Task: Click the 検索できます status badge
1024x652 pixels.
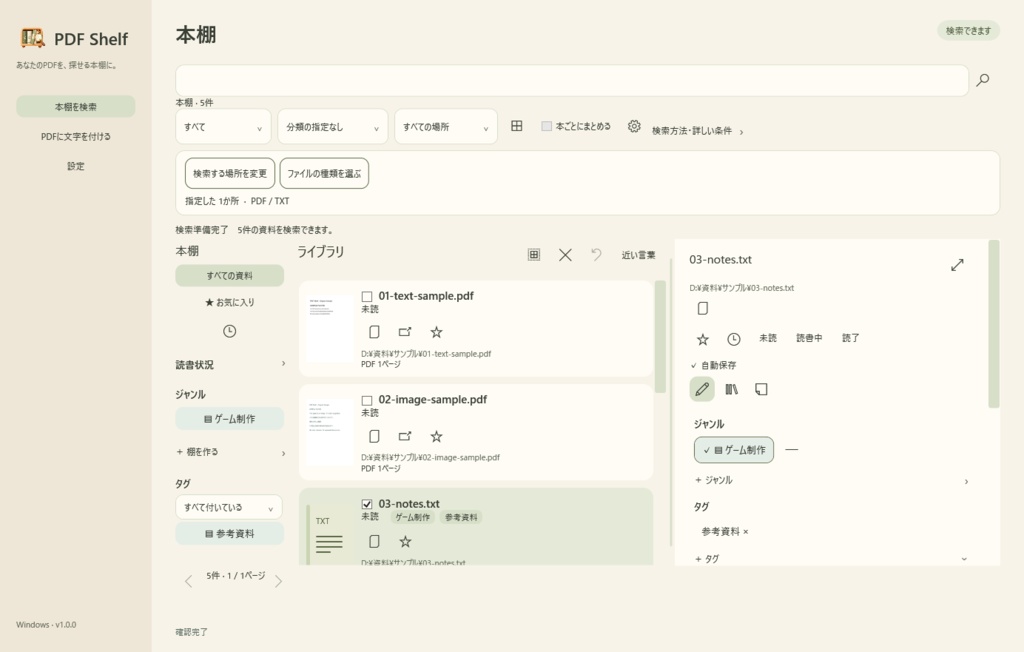Action: (968, 31)
